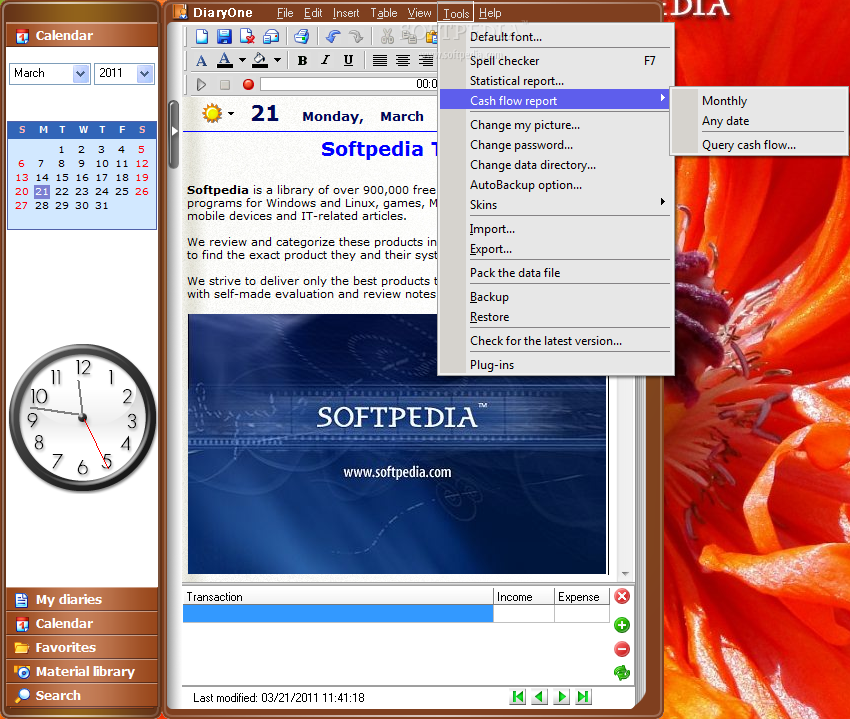850x719 pixels.
Task: Open the File menu
Action: pyautogui.click(x=285, y=13)
